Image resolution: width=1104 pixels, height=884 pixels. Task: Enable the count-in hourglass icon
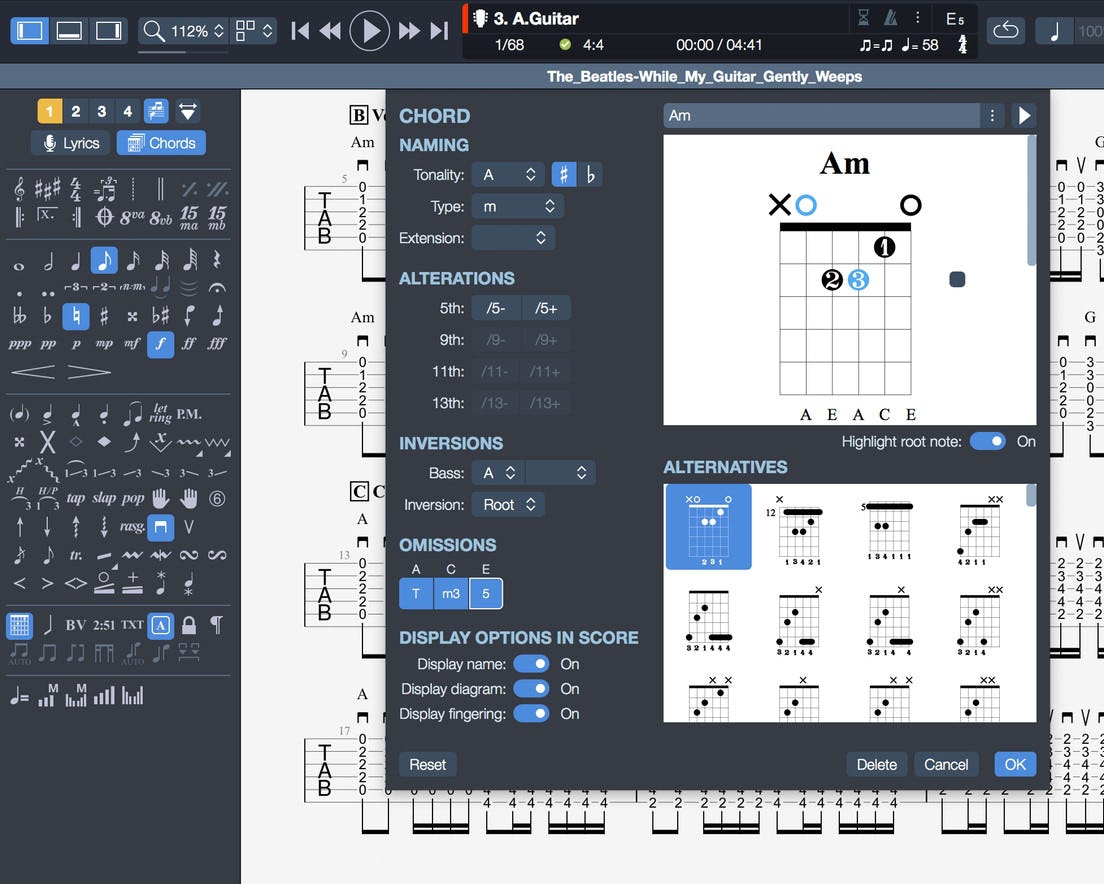point(864,17)
